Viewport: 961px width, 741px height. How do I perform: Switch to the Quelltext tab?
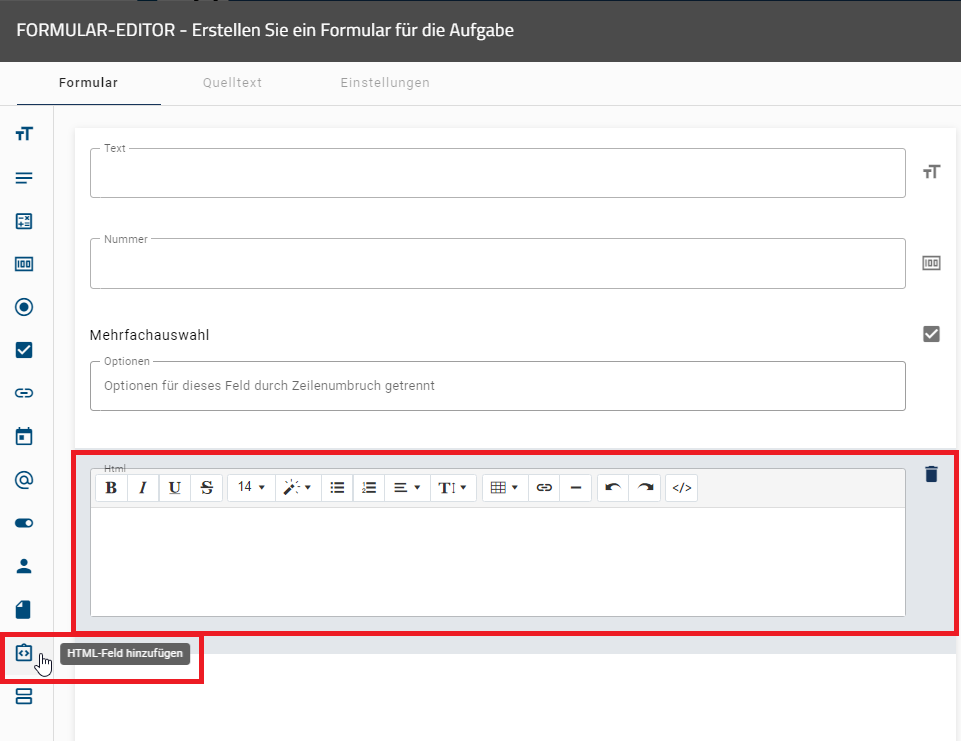click(232, 83)
